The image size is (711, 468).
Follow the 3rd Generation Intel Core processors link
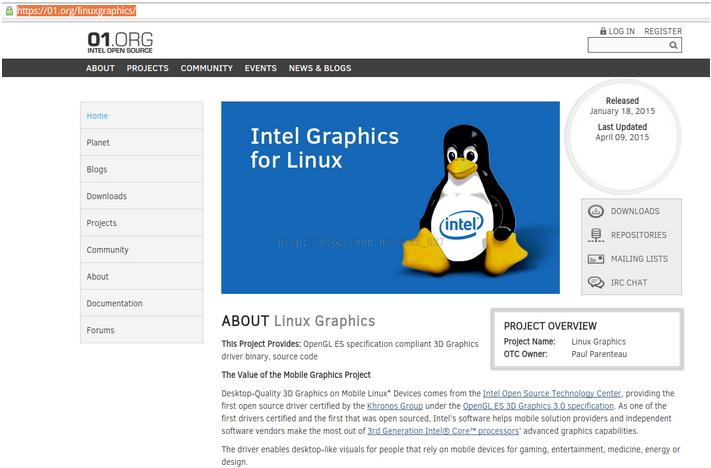443,431
